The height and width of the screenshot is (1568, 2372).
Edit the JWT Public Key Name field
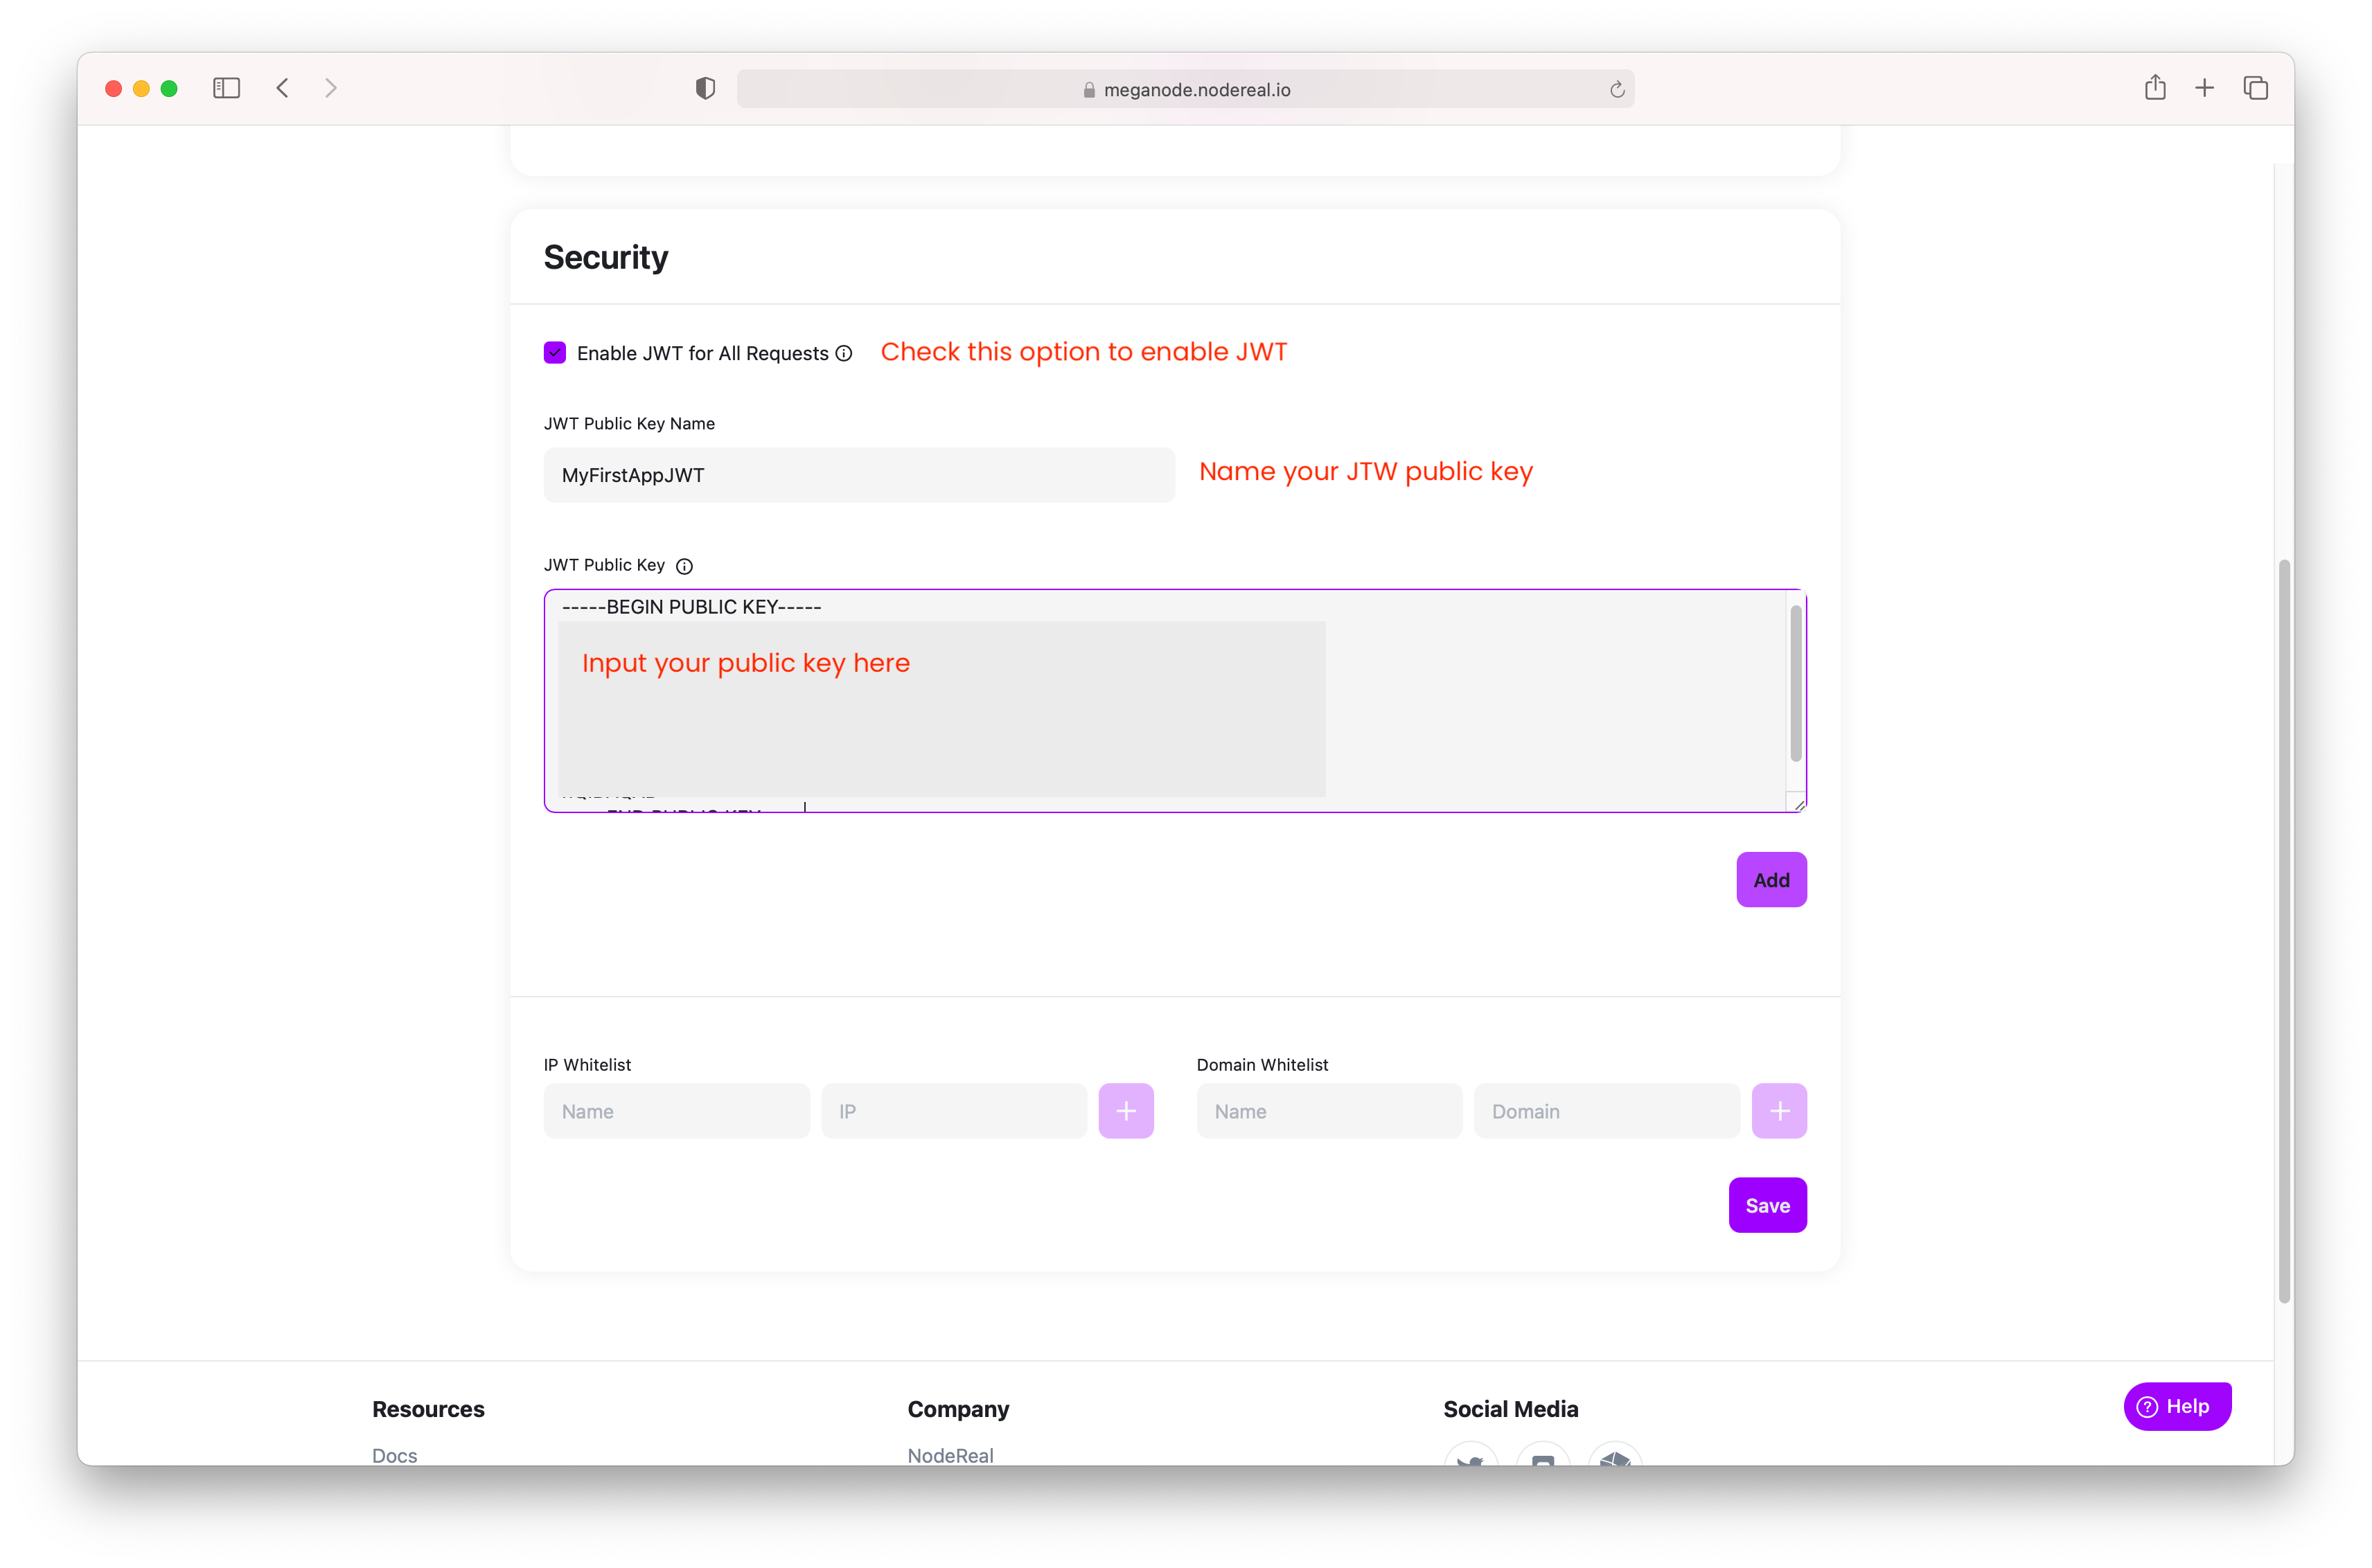click(x=859, y=475)
